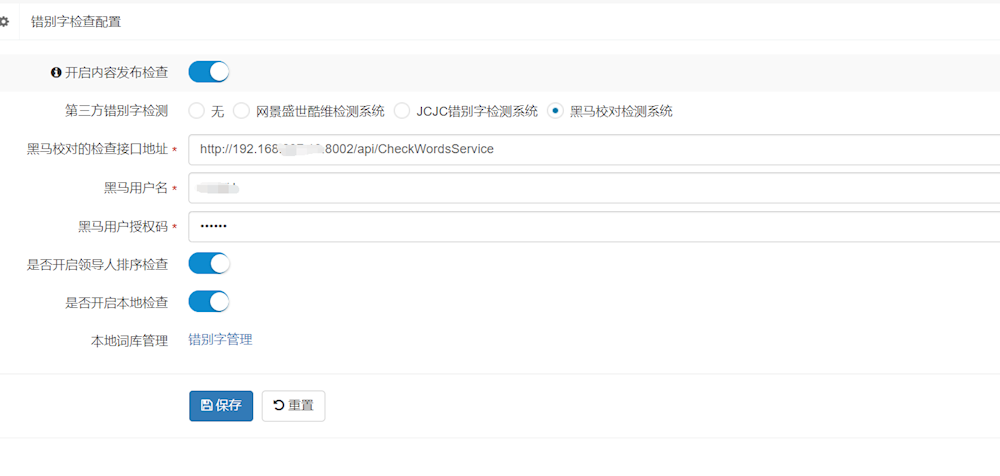Choose 网景盛世酷维检测系统 radio option
Viewport: 1000px width, 476px height.
point(242,111)
